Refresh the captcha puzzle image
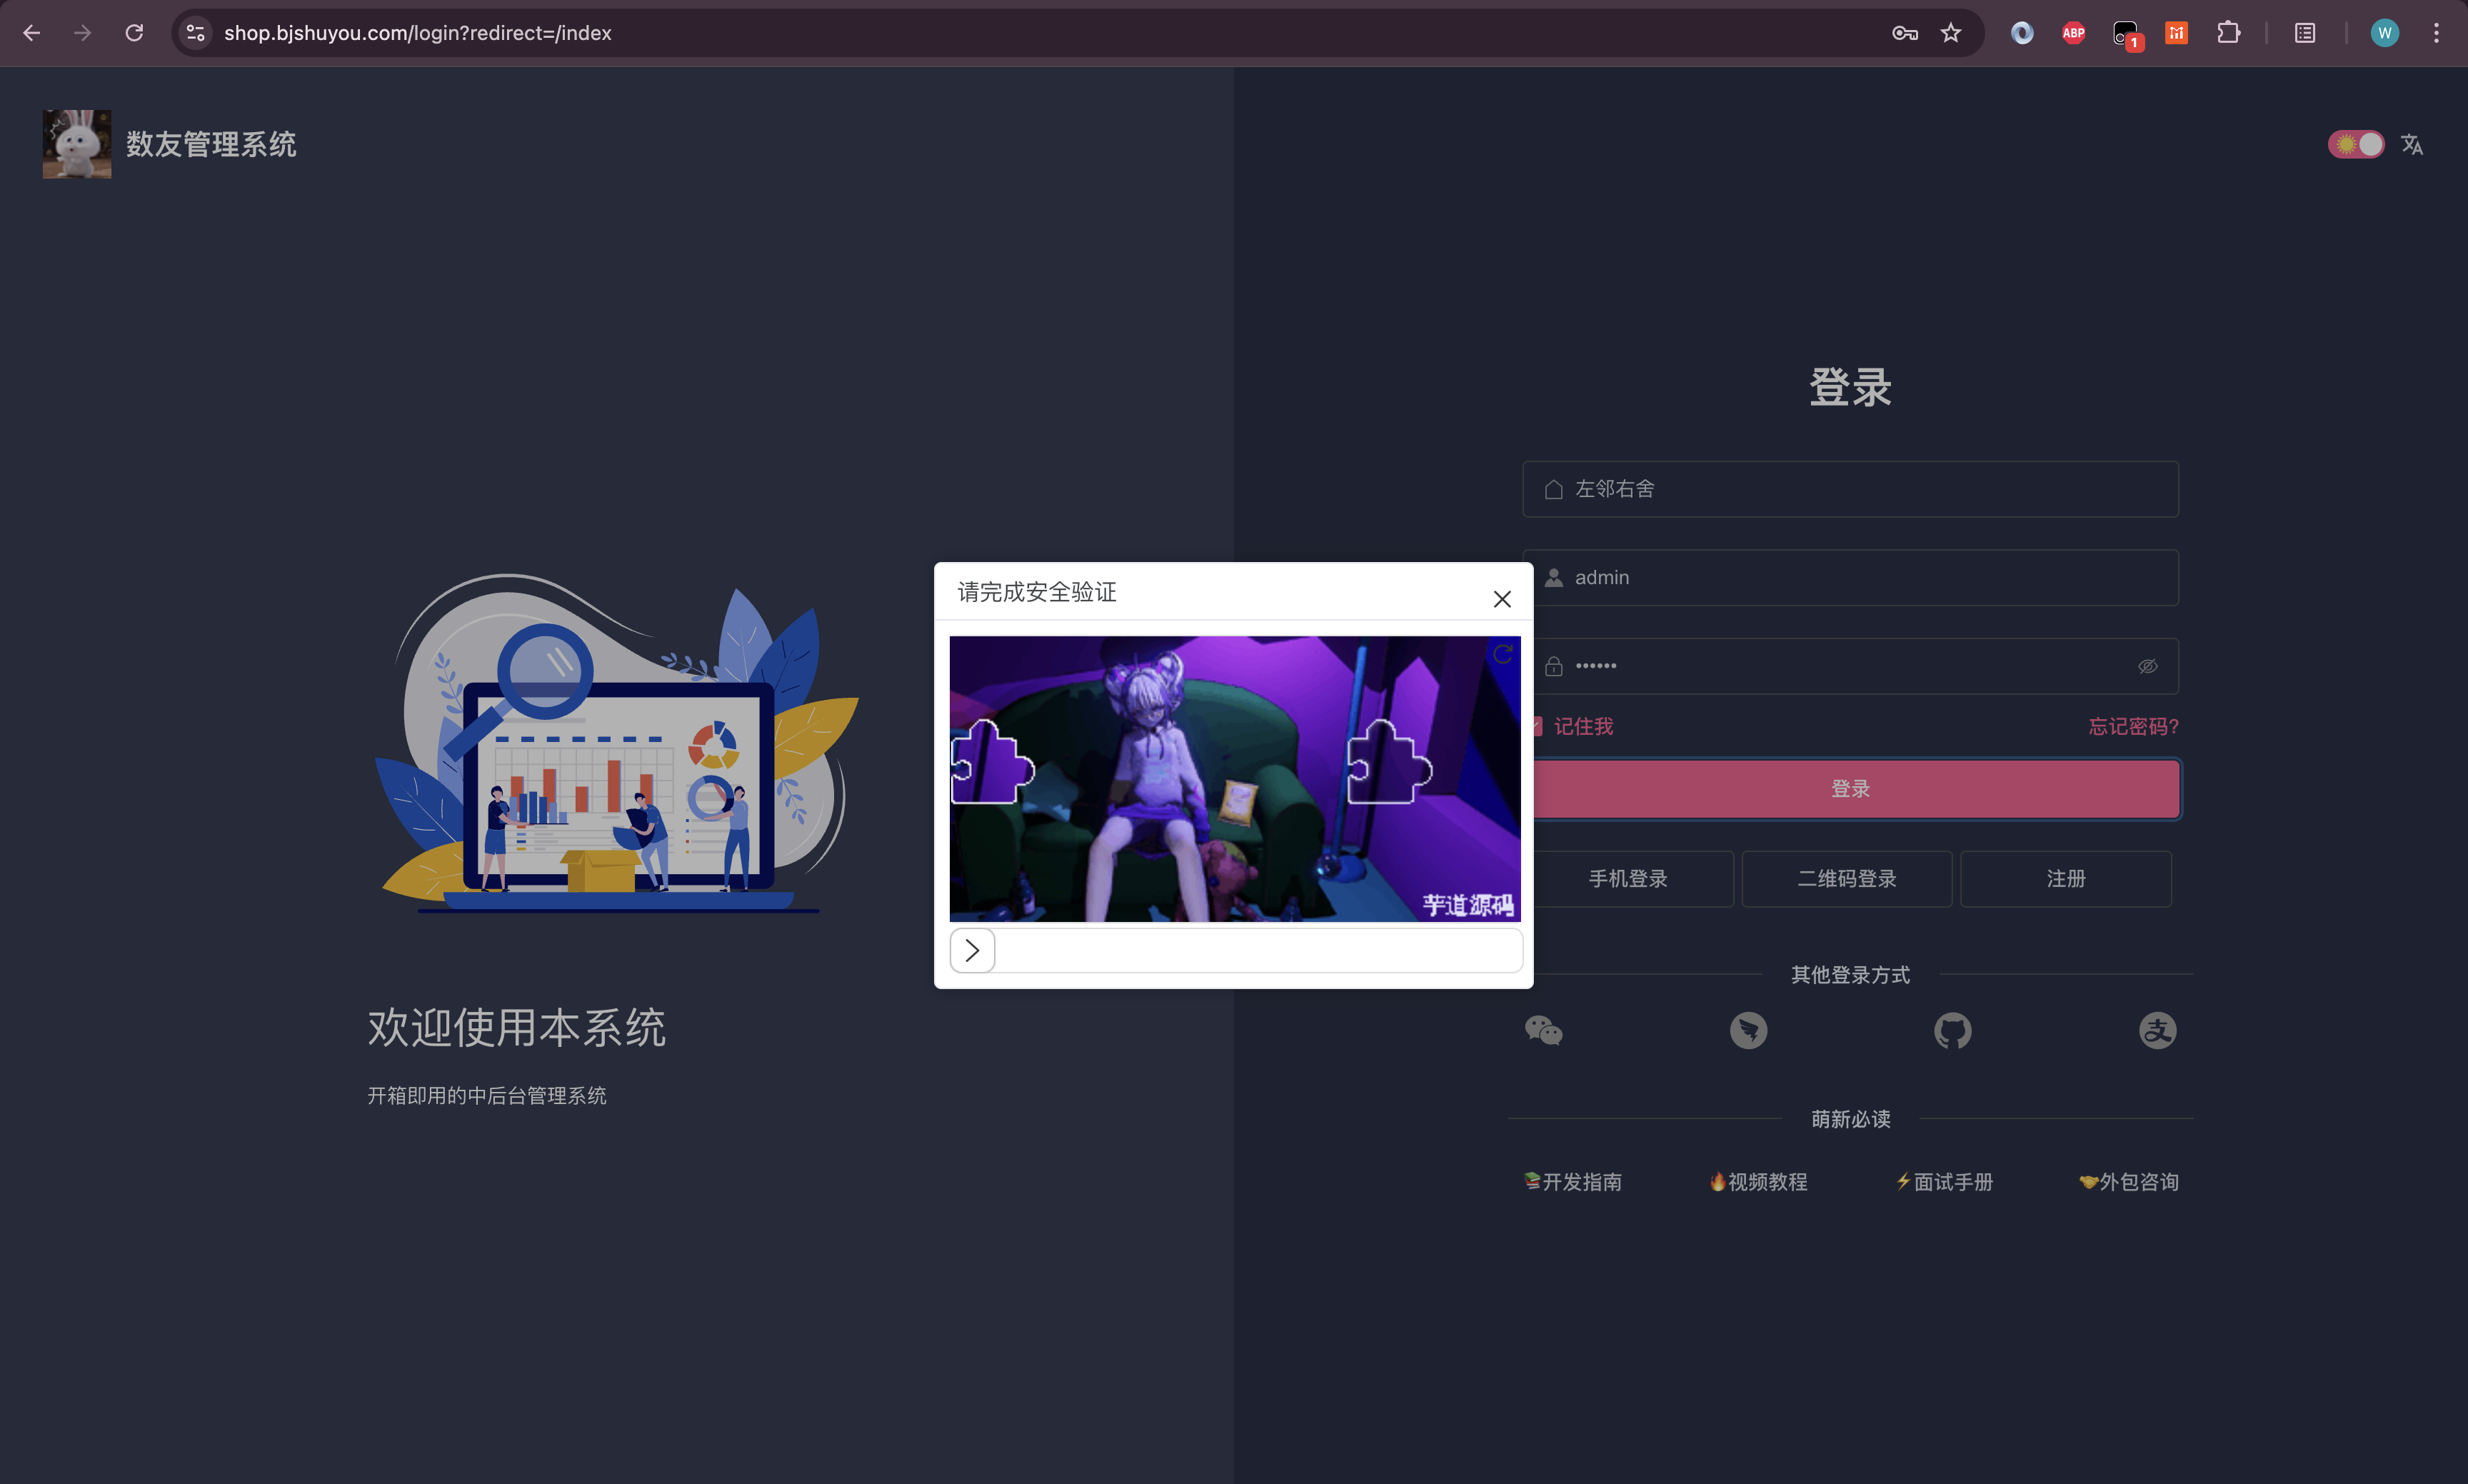The image size is (2468, 1484). pos(1502,655)
